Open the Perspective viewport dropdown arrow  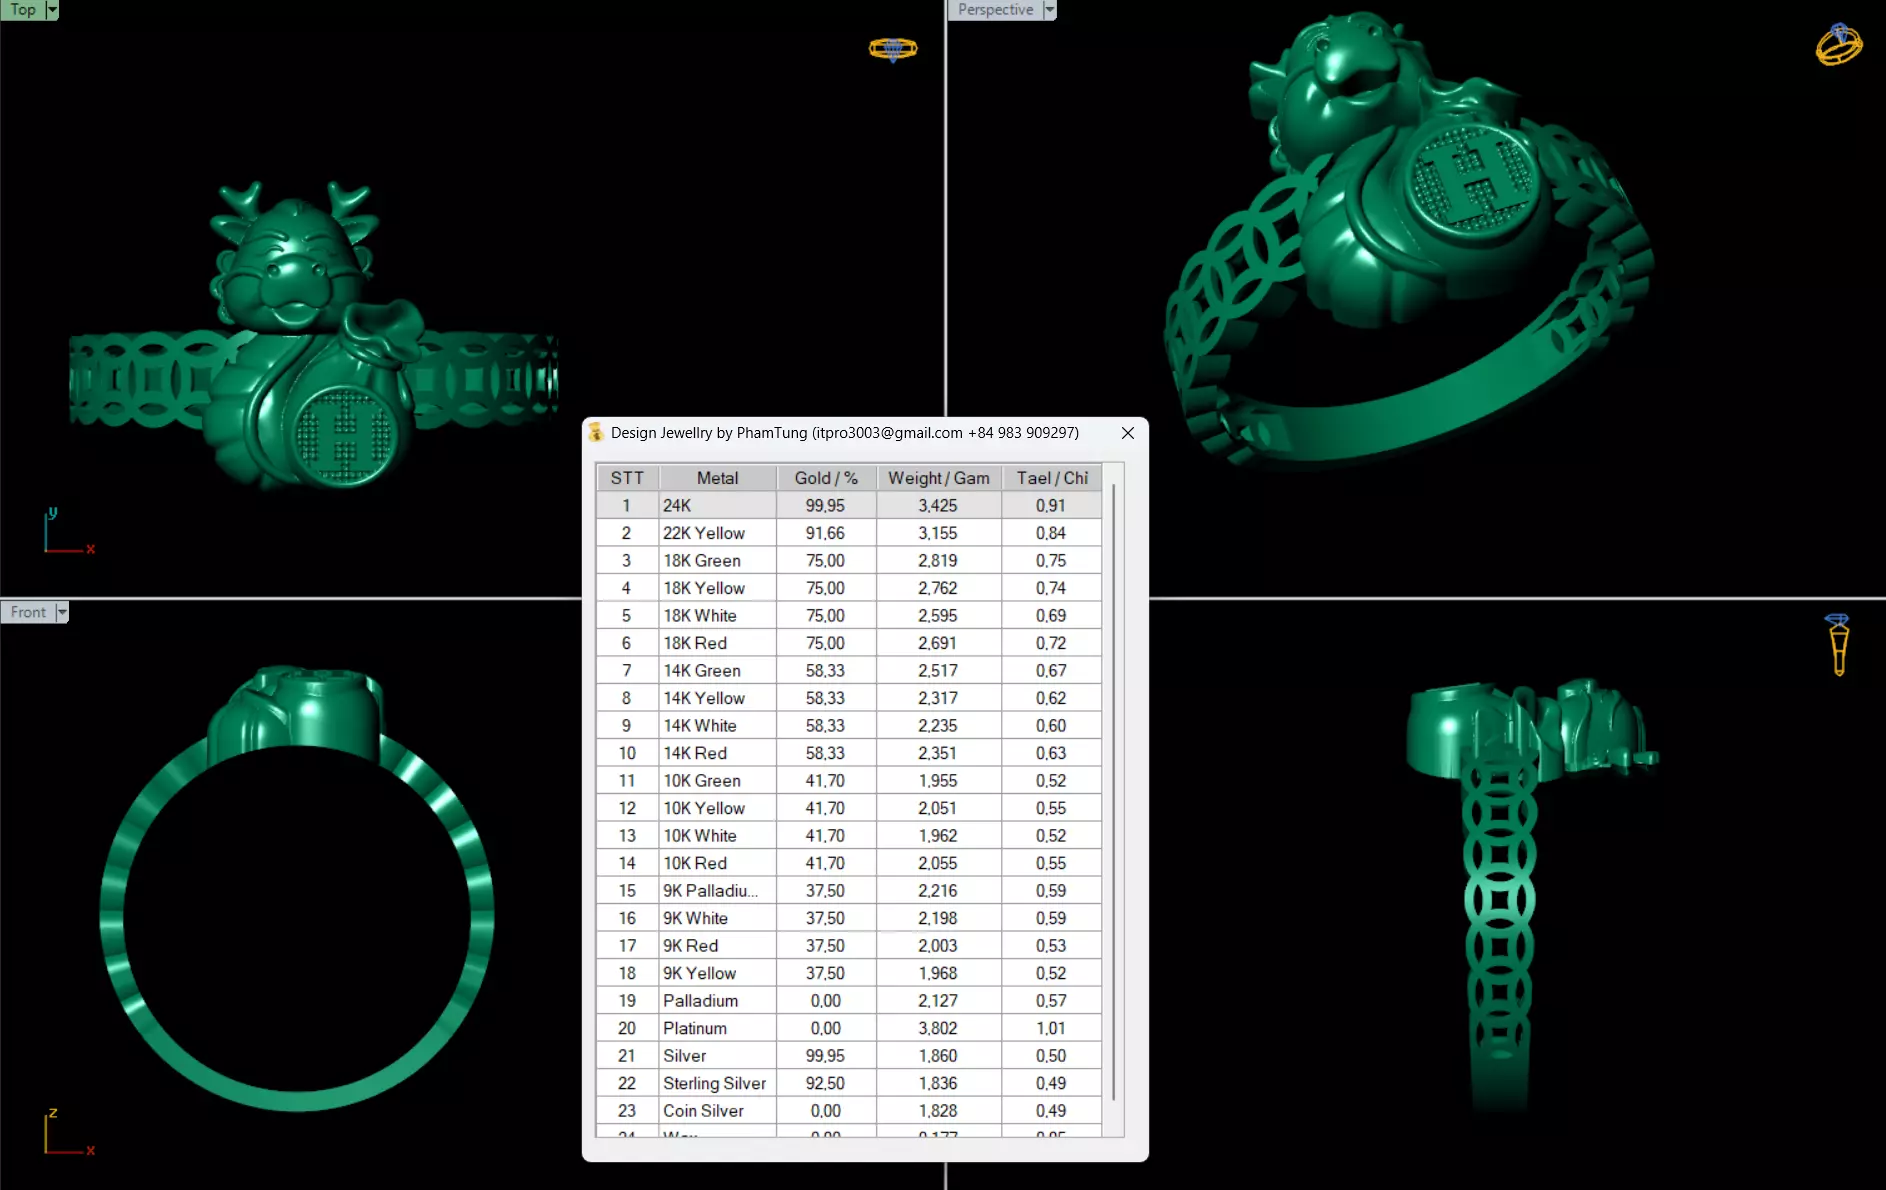1049,10
